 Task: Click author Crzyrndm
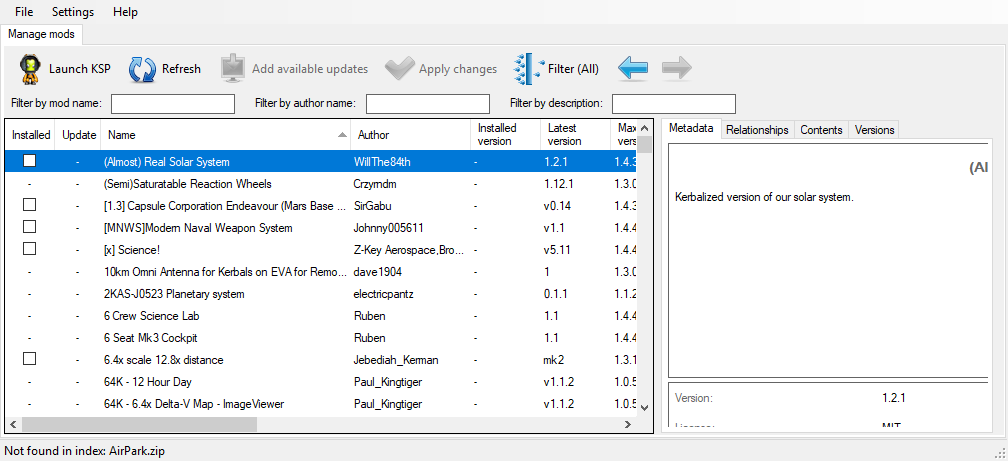377,184
